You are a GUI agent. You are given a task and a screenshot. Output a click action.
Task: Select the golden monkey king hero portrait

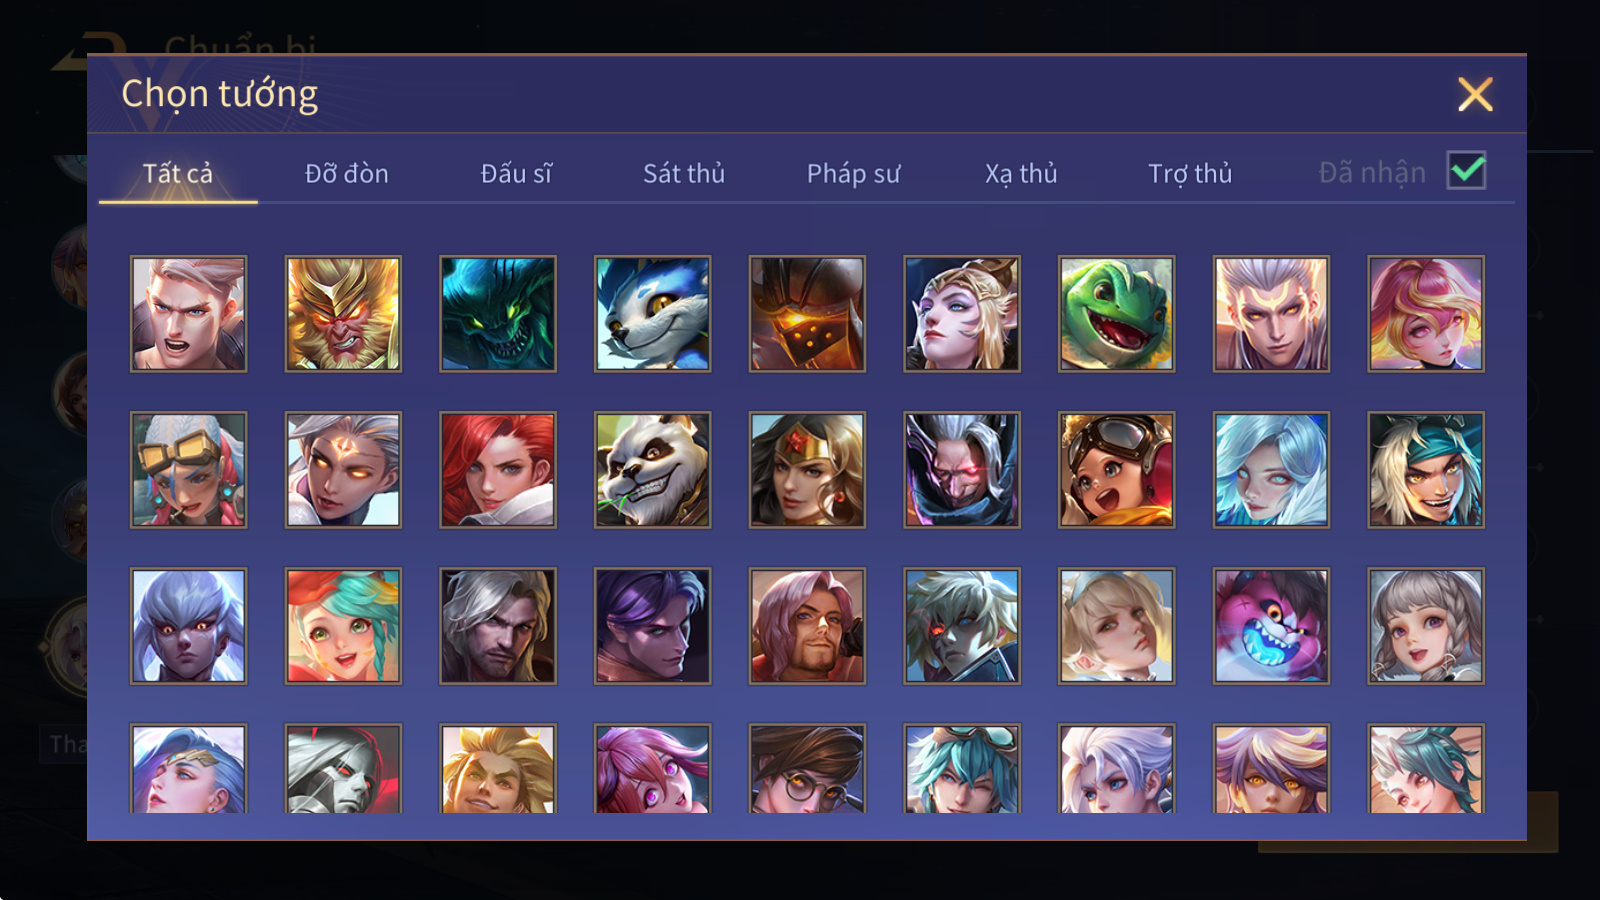click(x=343, y=314)
